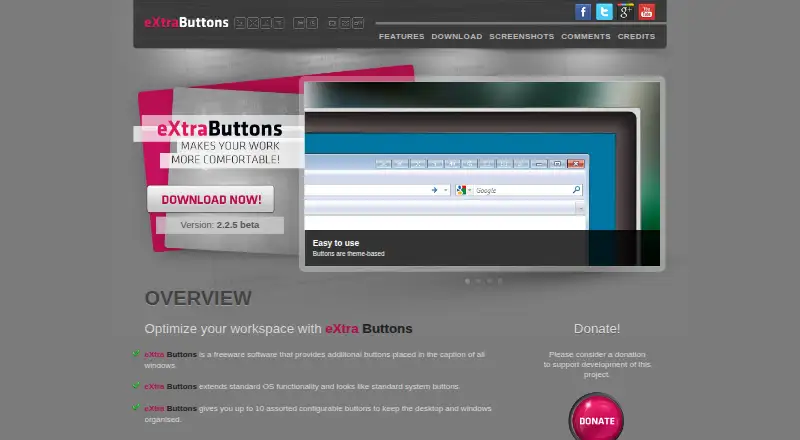The image size is (800, 440).
Task: Open the Facebook page icon
Action: (583, 12)
